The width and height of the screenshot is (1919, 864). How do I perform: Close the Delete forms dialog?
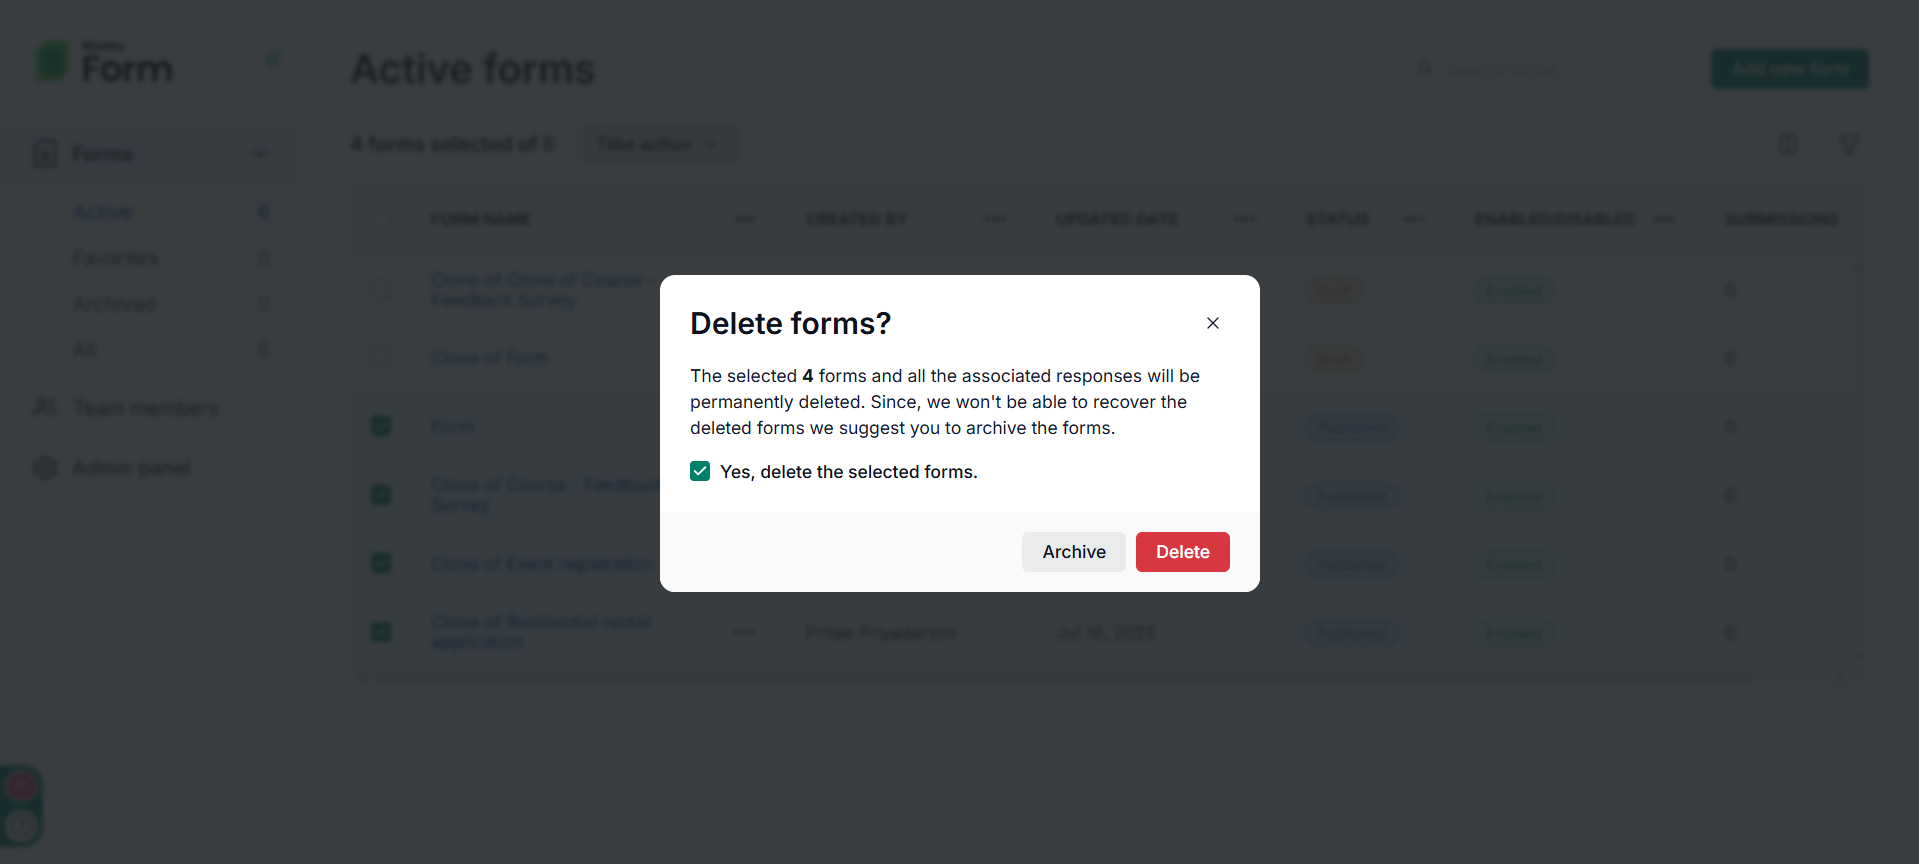1212,323
